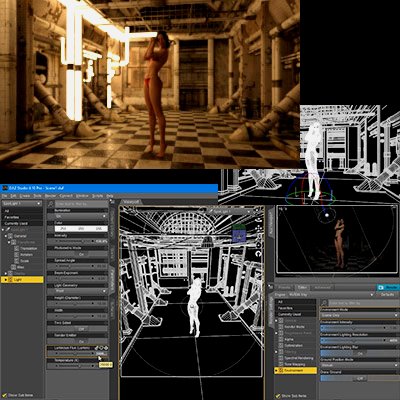
Task: Collapse the General group in Parameters tree
Action: pyautogui.click(x=6, y=236)
